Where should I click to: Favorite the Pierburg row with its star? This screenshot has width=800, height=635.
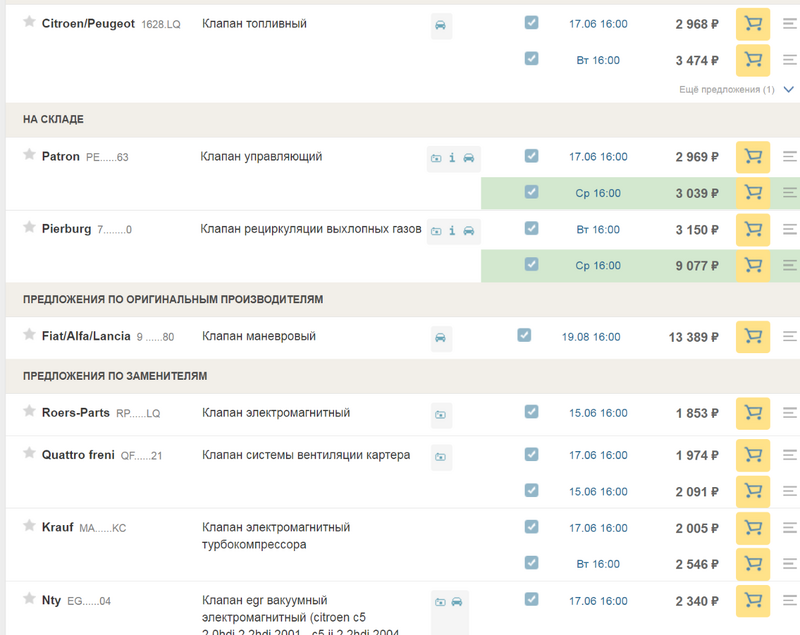[x=29, y=228]
